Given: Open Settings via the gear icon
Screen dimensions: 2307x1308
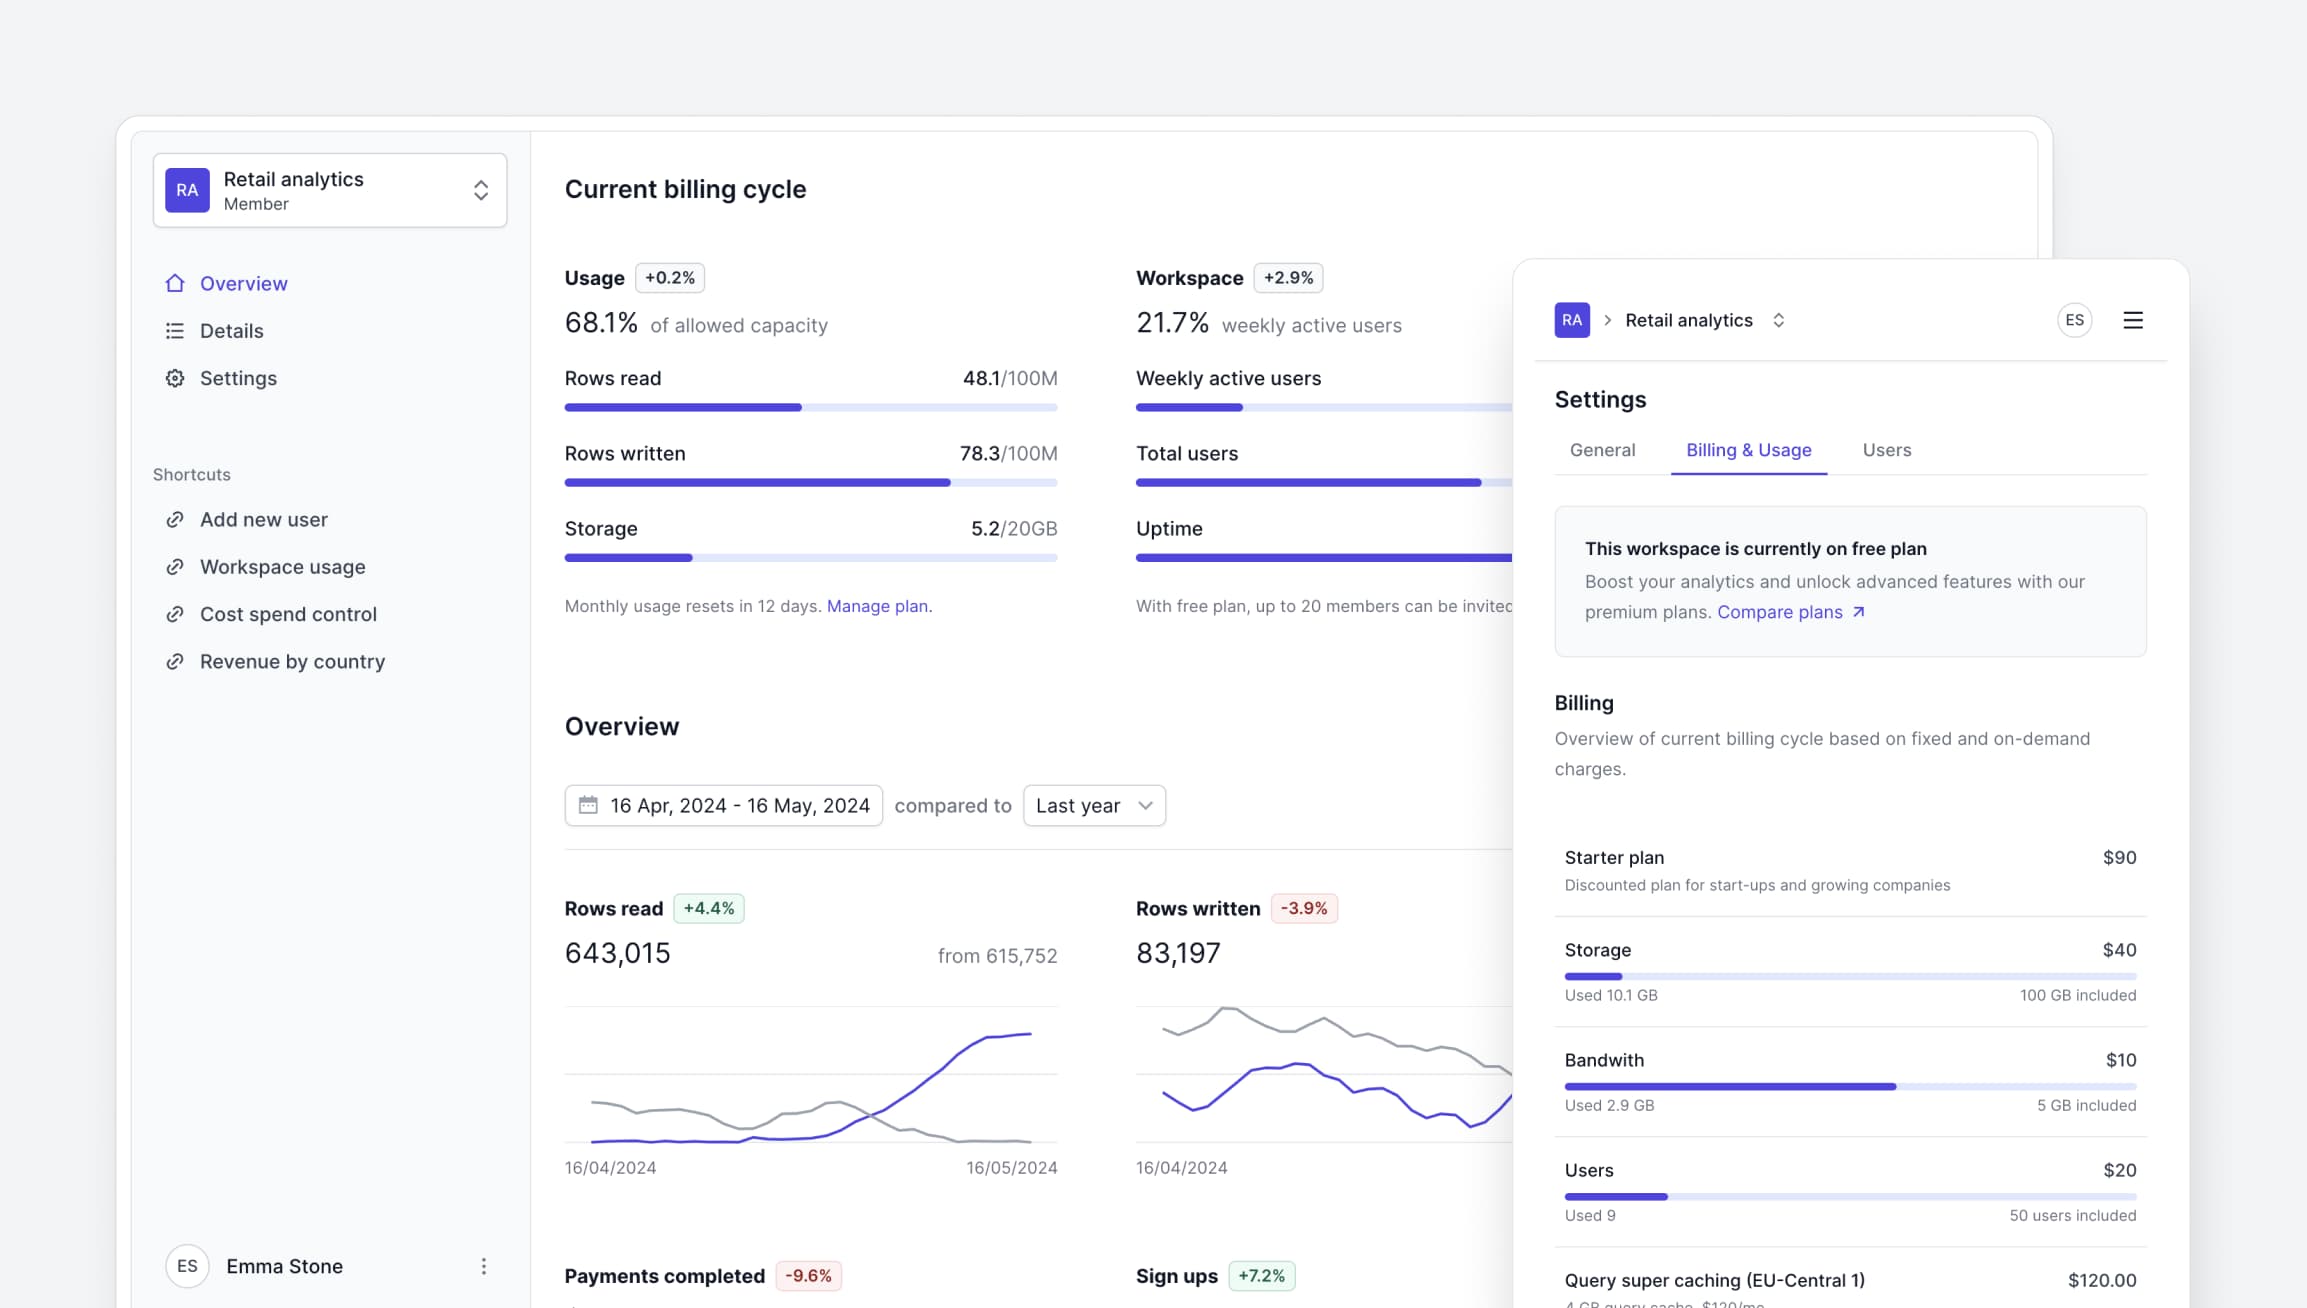Looking at the screenshot, I should (175, 378).
